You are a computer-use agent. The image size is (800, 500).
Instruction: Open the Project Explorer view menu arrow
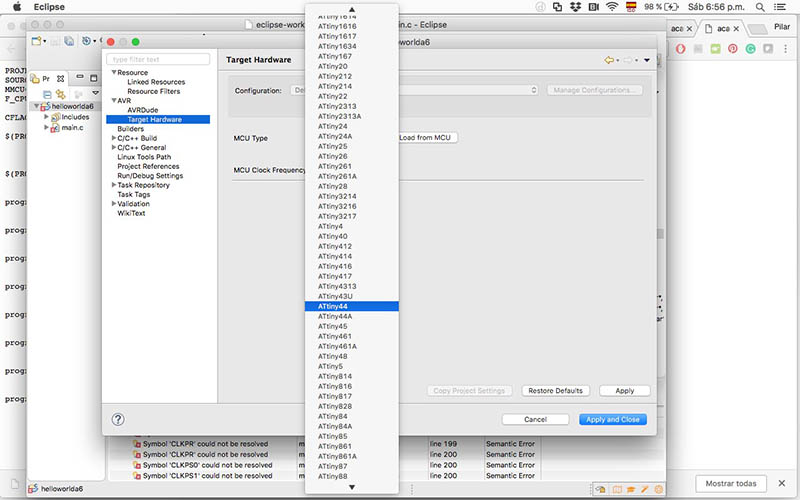tap(95, 93)
